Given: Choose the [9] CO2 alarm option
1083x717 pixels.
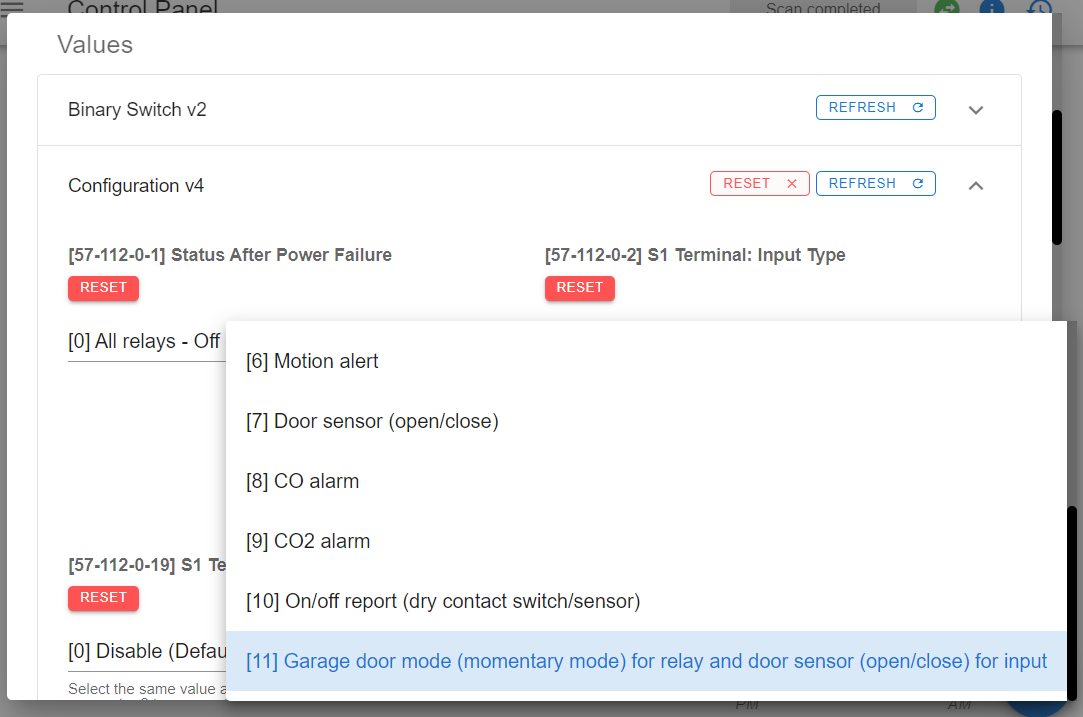Looking at the screenshot, I should tap(308, 541).
